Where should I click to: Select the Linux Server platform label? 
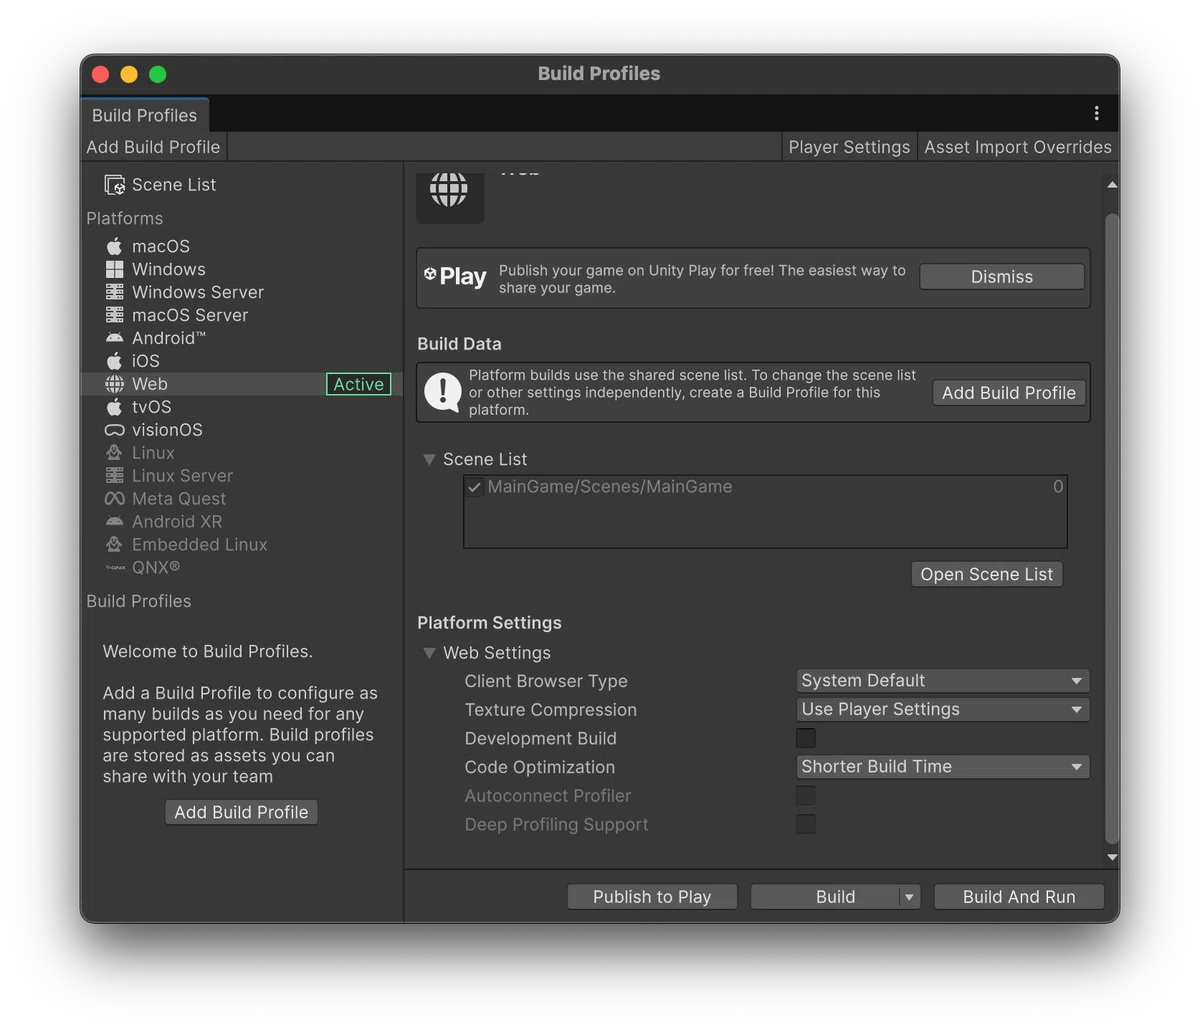tap(182, 476)
